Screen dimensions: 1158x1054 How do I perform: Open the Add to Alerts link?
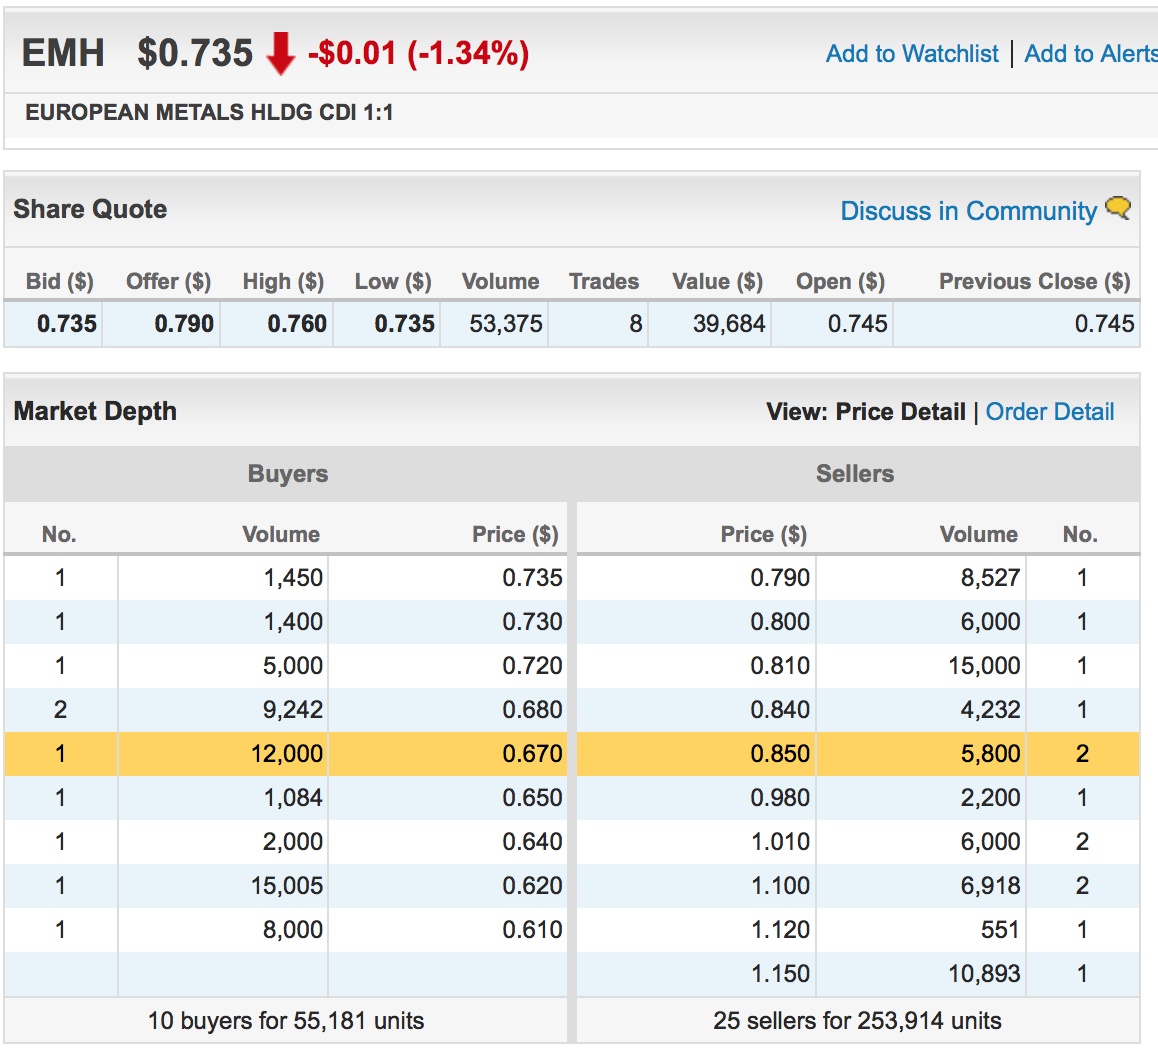click(1091, 53)
